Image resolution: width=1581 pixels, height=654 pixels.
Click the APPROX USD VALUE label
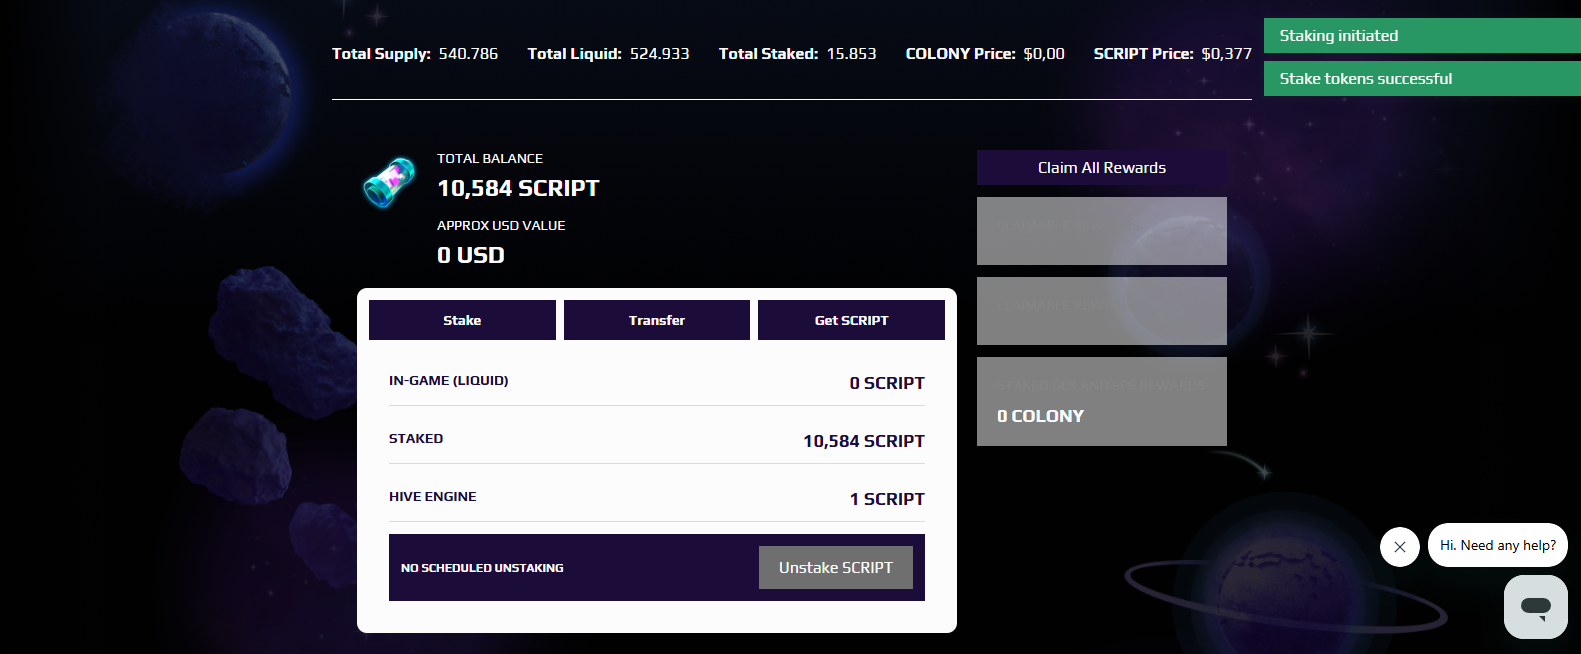point(501,225)
